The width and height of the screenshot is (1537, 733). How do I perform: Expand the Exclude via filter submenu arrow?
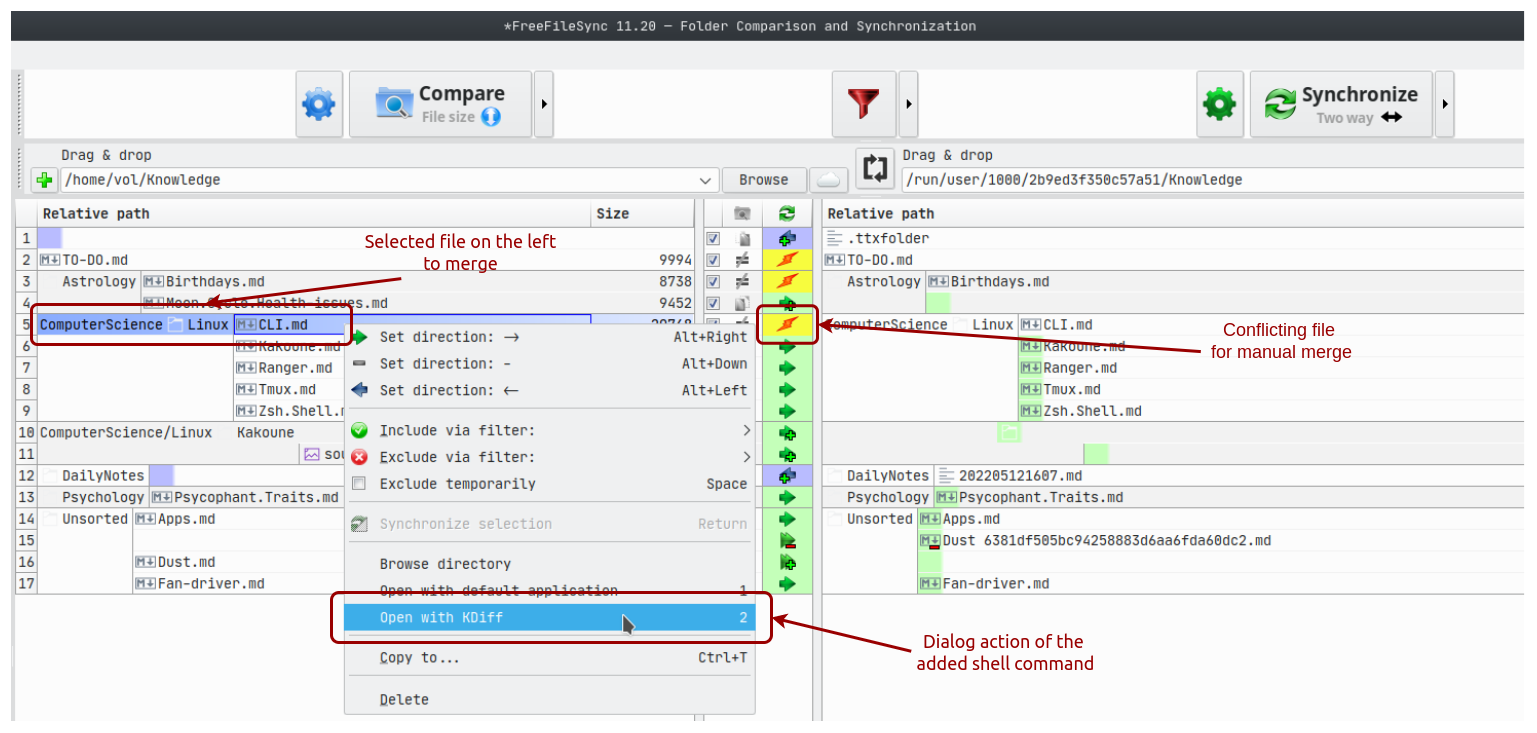coord(746,457)
